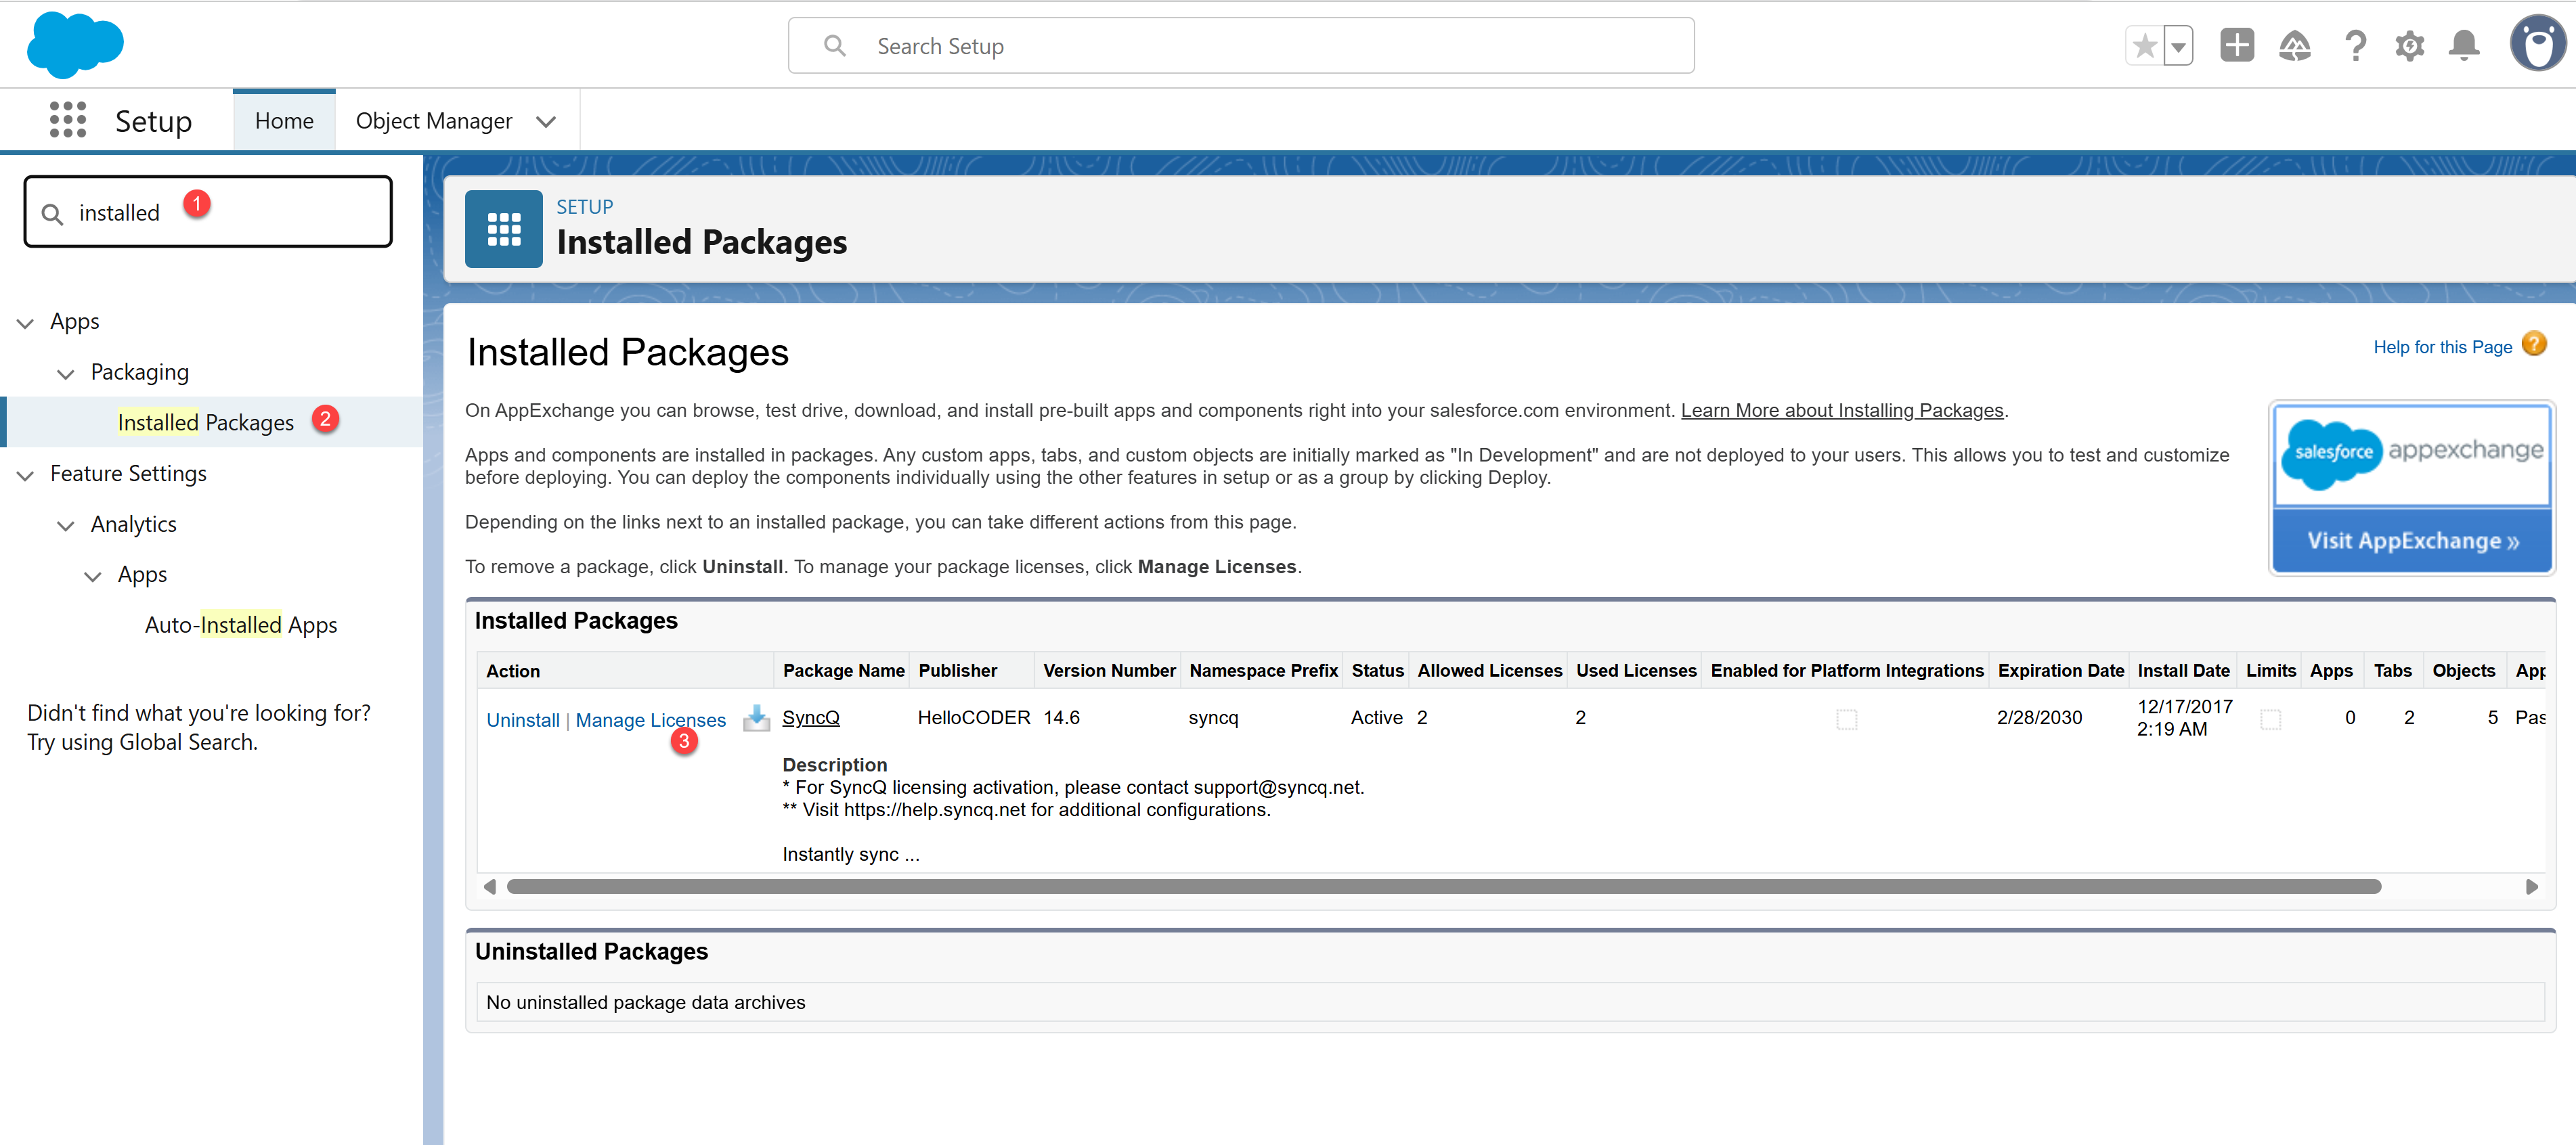Screen dimensions: 2576x1145
Task: Click the table's horizontal scrollbar thumb
Action: [1443, 887]
